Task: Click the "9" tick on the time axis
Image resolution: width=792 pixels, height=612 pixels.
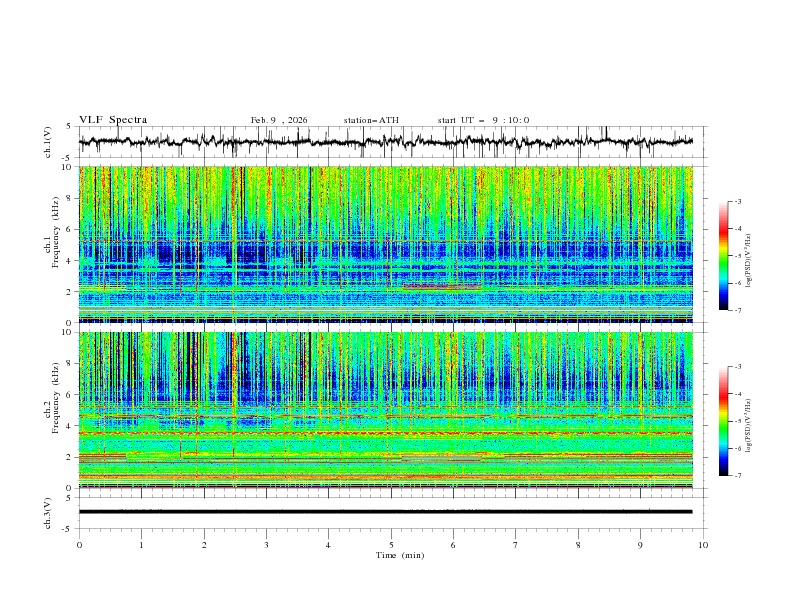Action: click(x=640, y=545)
